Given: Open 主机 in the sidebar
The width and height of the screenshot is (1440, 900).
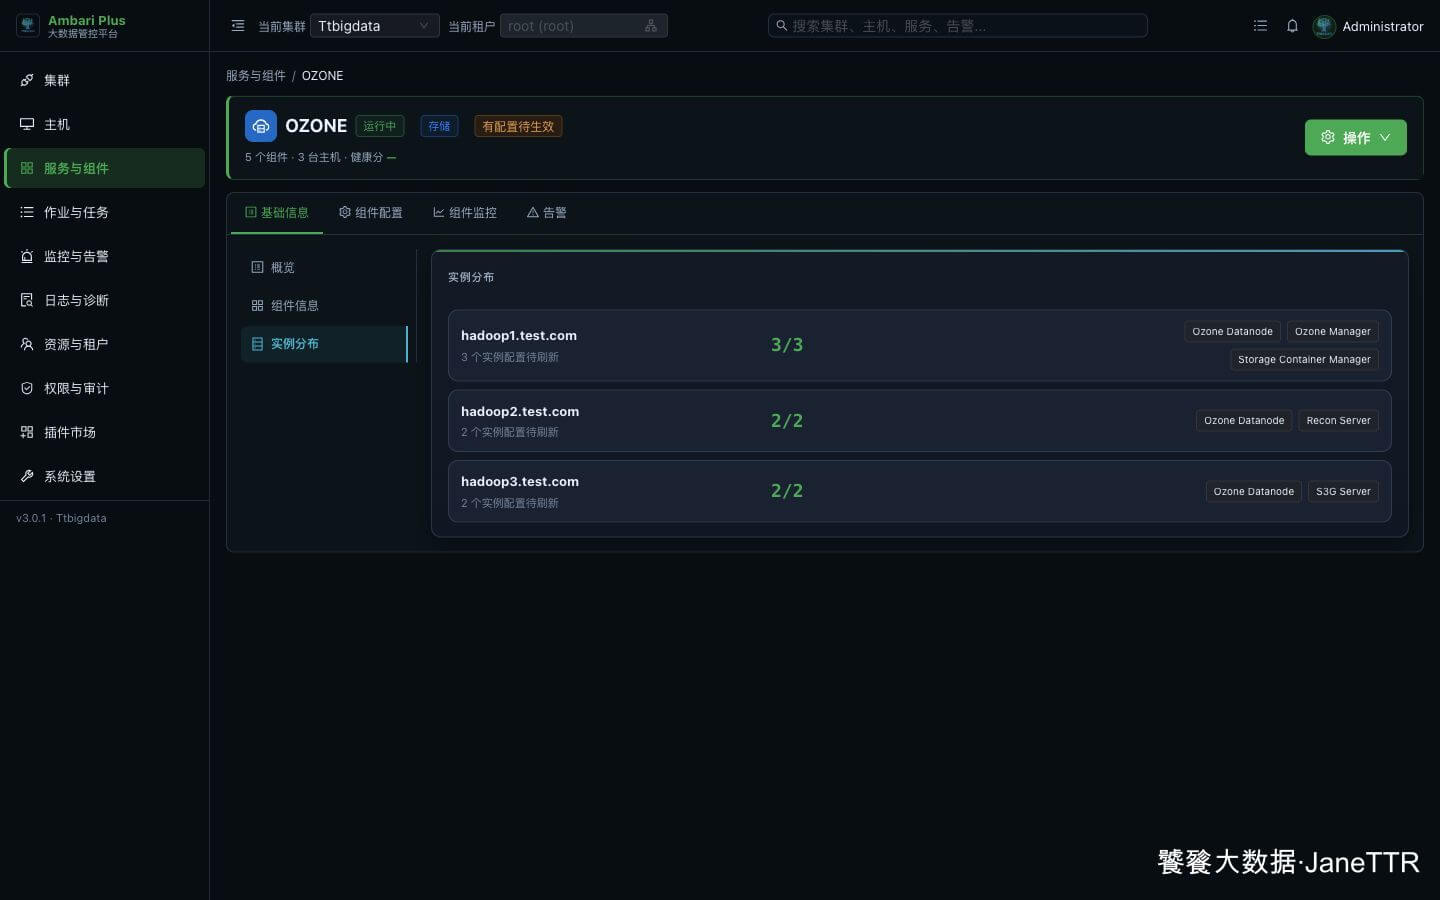Looking at the screenshot, I should (105, 124).
